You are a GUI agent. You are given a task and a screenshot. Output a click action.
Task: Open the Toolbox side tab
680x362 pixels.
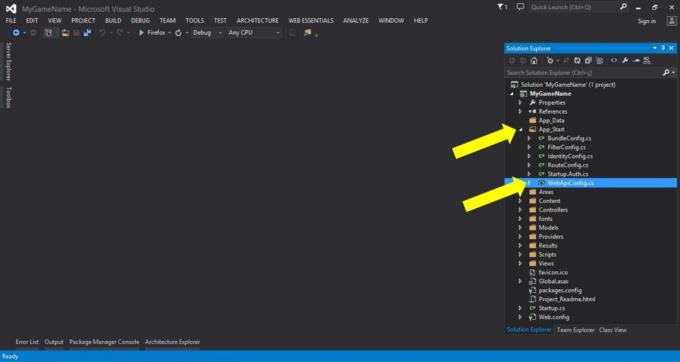(8, 97)
